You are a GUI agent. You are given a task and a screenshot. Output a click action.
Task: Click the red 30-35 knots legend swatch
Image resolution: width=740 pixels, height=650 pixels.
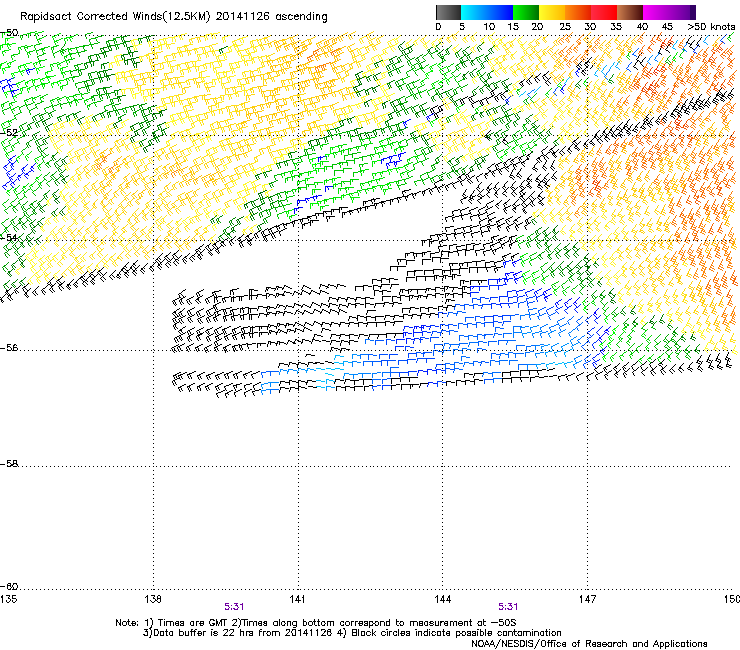[604, 12]
